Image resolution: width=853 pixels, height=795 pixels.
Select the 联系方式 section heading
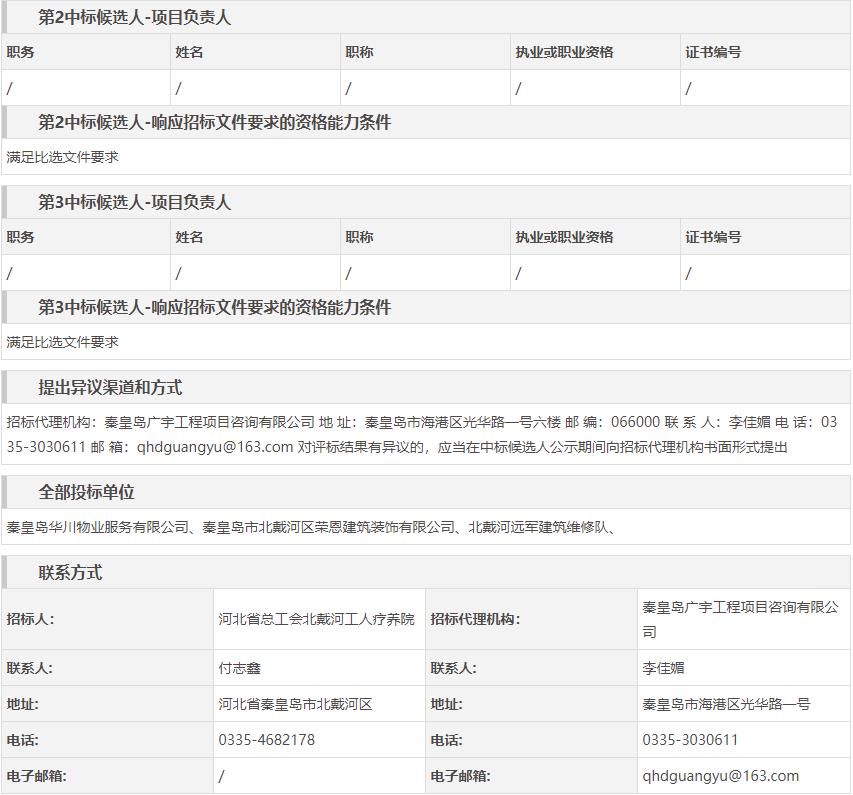tap(70, 573)
